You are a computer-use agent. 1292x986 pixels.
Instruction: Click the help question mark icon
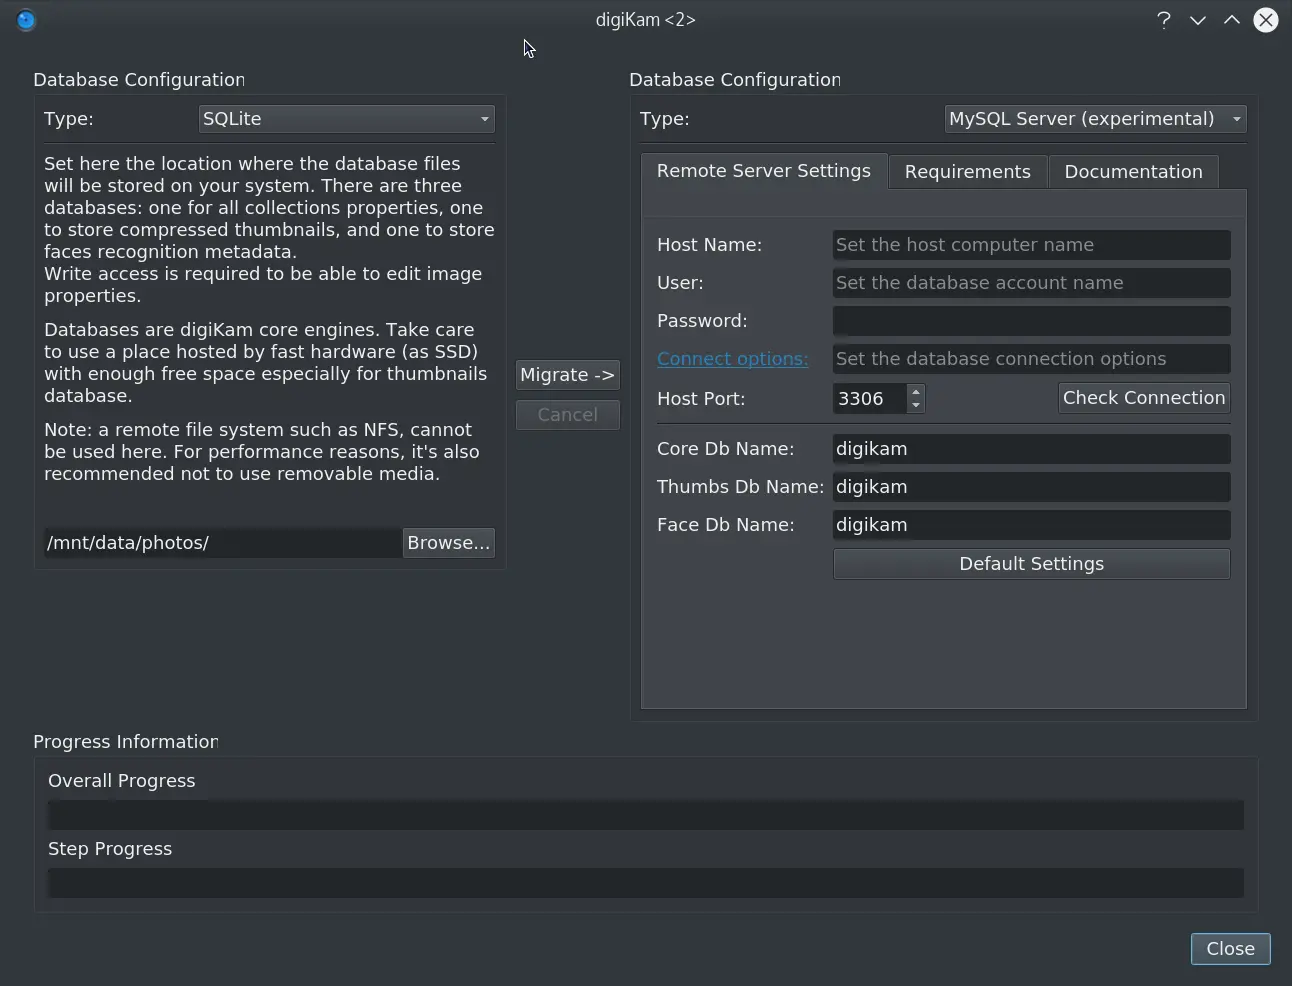point(1164,20)
